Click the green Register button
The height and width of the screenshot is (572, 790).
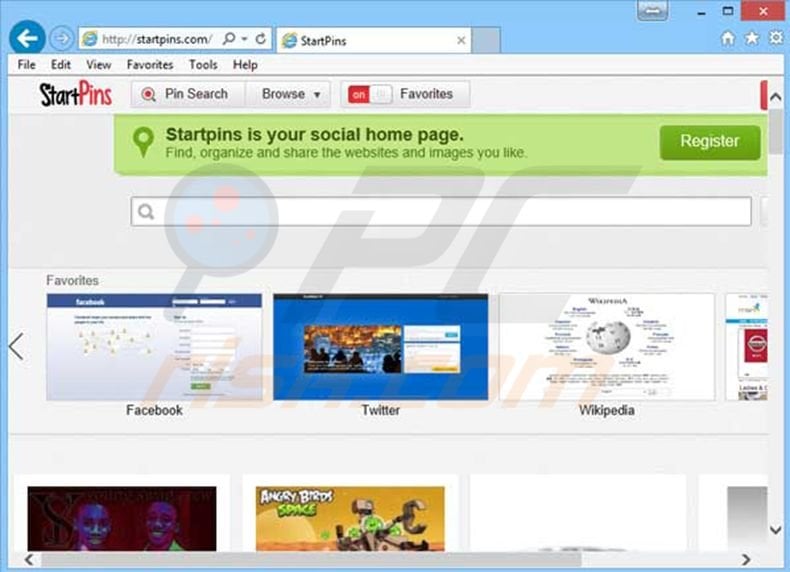point(710,142)
